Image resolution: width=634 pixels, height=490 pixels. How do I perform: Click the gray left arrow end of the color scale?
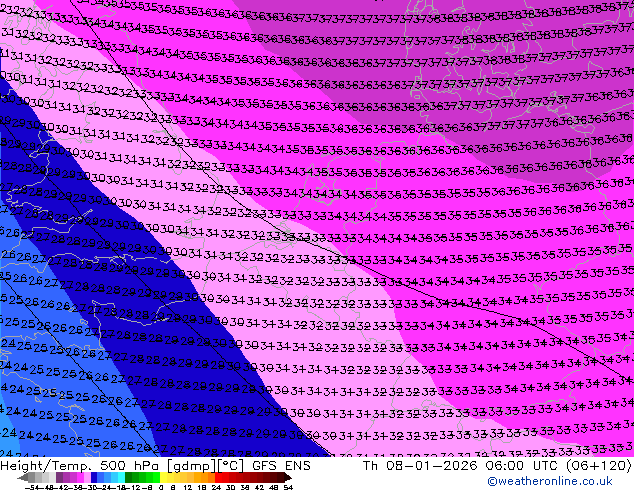[23, 478]
